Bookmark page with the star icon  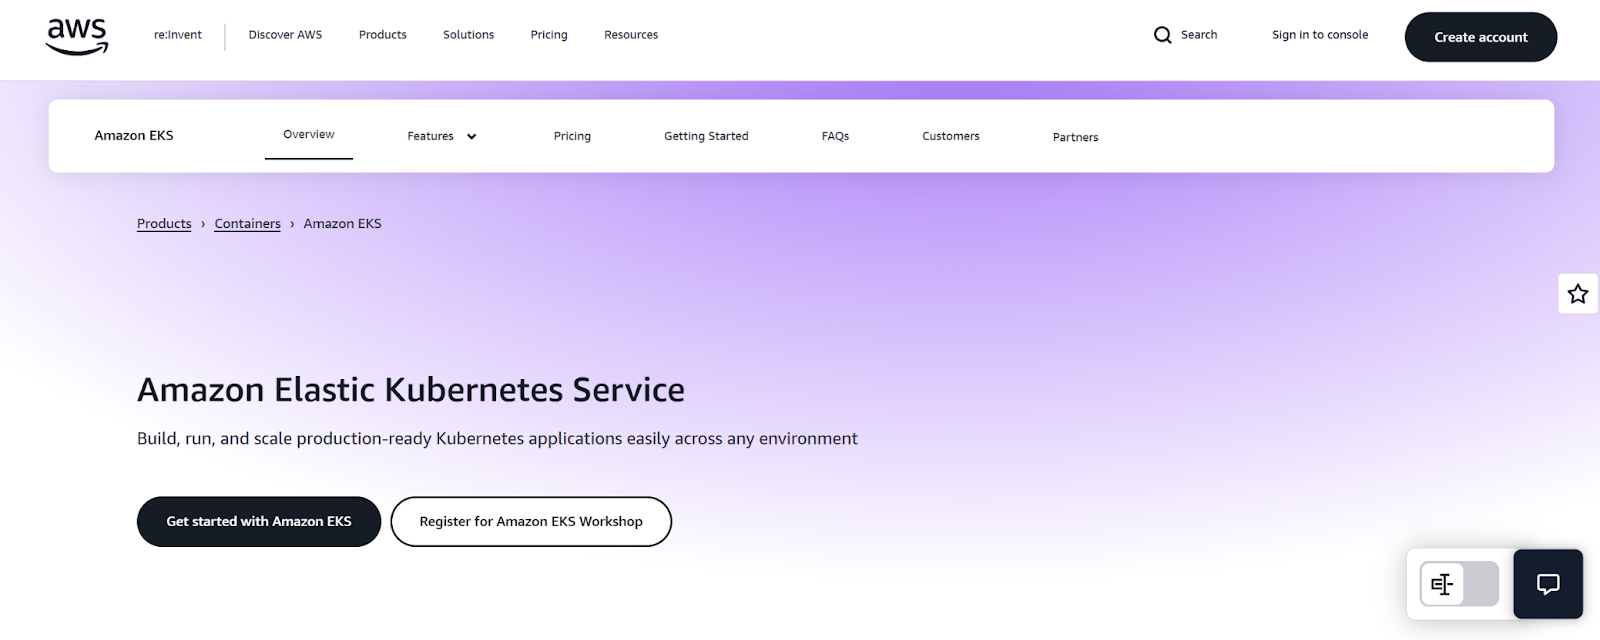click(x=1578, y=293)
